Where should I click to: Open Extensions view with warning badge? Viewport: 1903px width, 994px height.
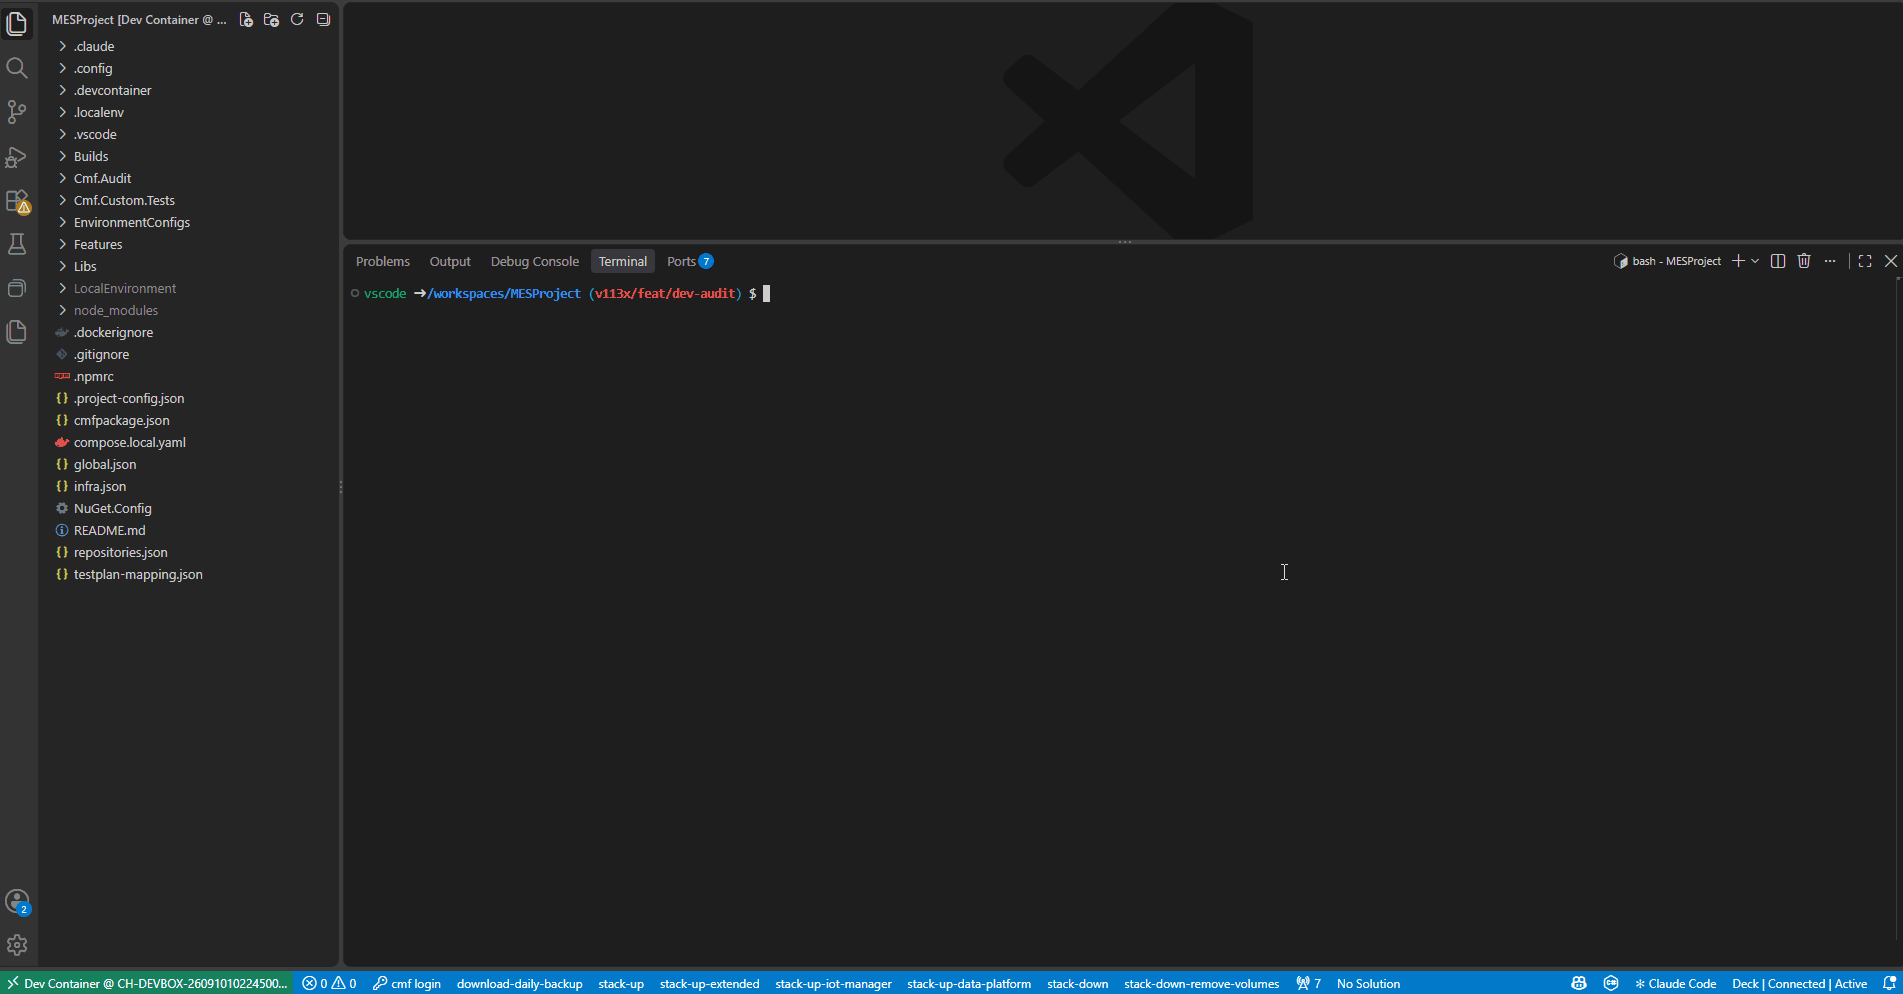click(x=17, y=201)
